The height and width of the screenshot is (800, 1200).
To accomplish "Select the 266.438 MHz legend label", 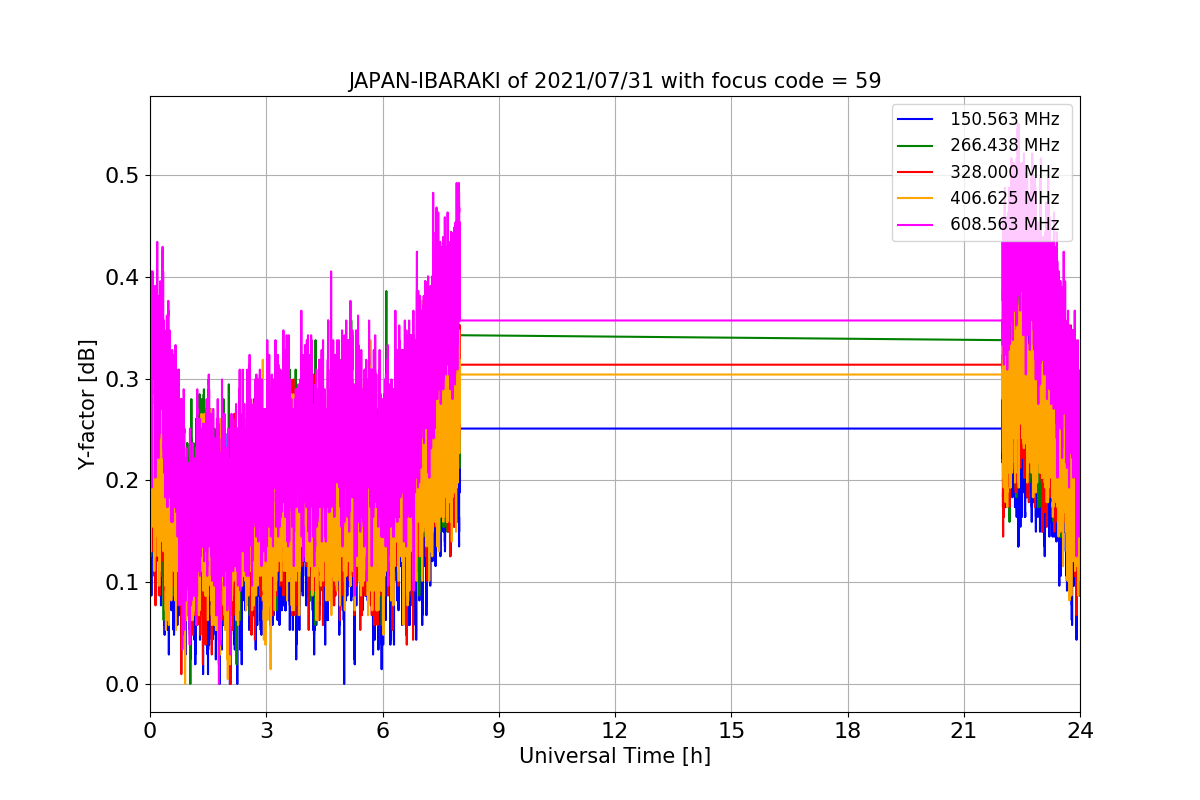I will tap(1004, 145).
